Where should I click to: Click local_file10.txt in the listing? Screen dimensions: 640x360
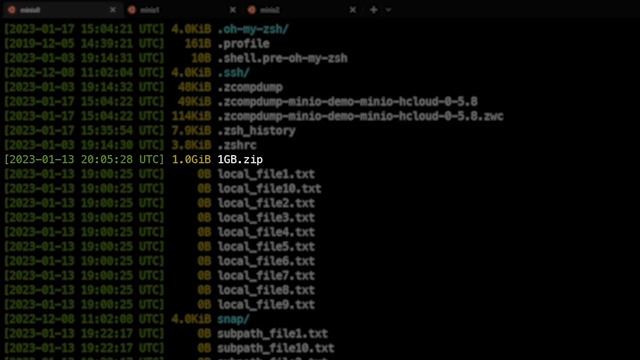[x=269, y=189]
